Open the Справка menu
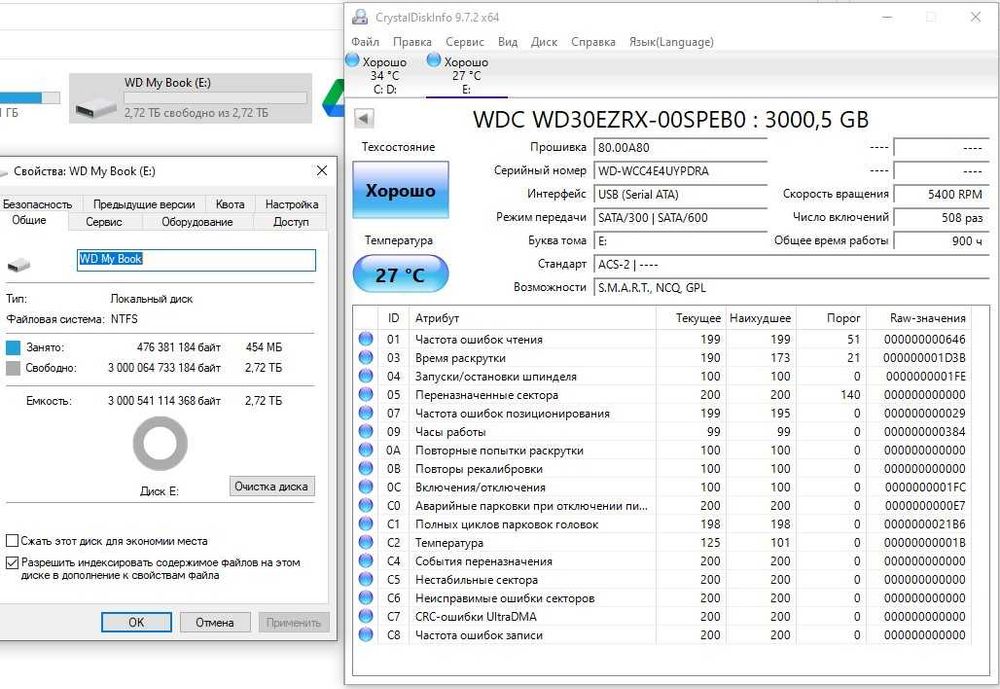This screenshot has width=1000, height=689. (593, 42)
